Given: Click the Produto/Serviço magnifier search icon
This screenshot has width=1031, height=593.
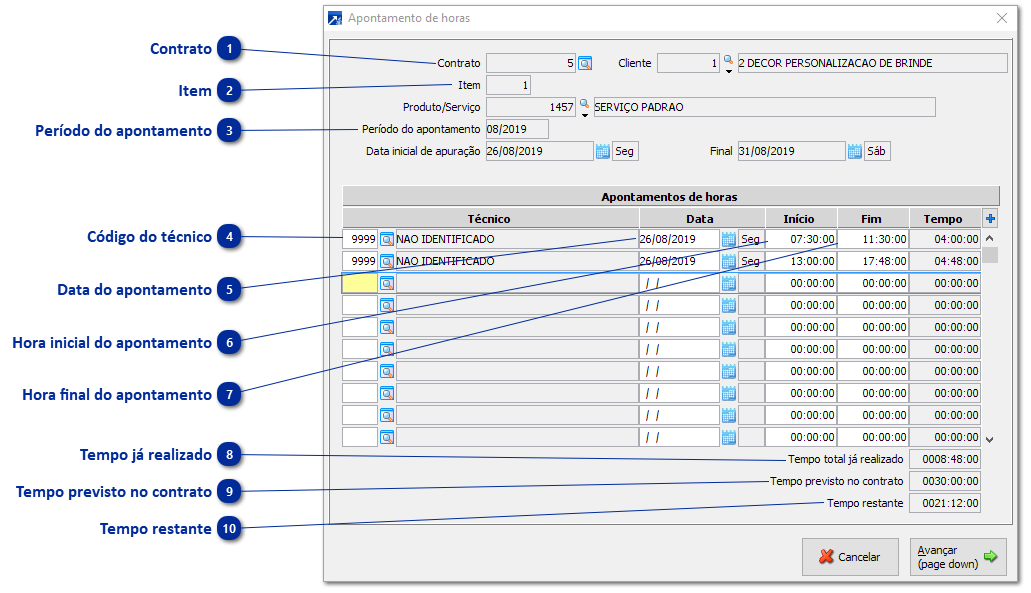Looking at the screenshot, I should 584,104.
